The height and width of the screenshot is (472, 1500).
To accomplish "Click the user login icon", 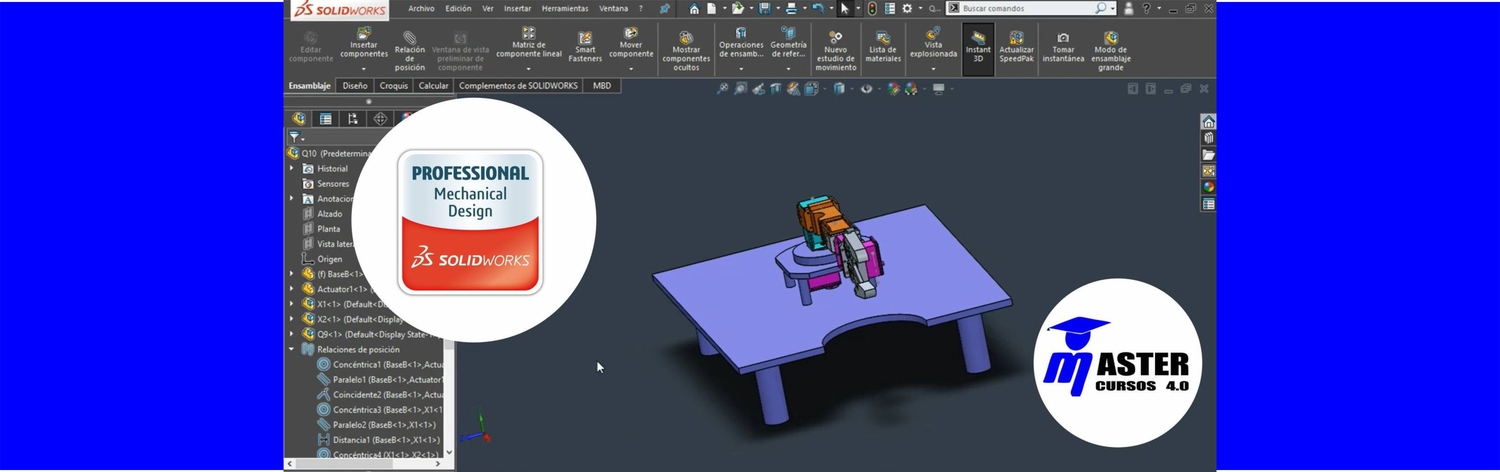I will (1128, 8).
